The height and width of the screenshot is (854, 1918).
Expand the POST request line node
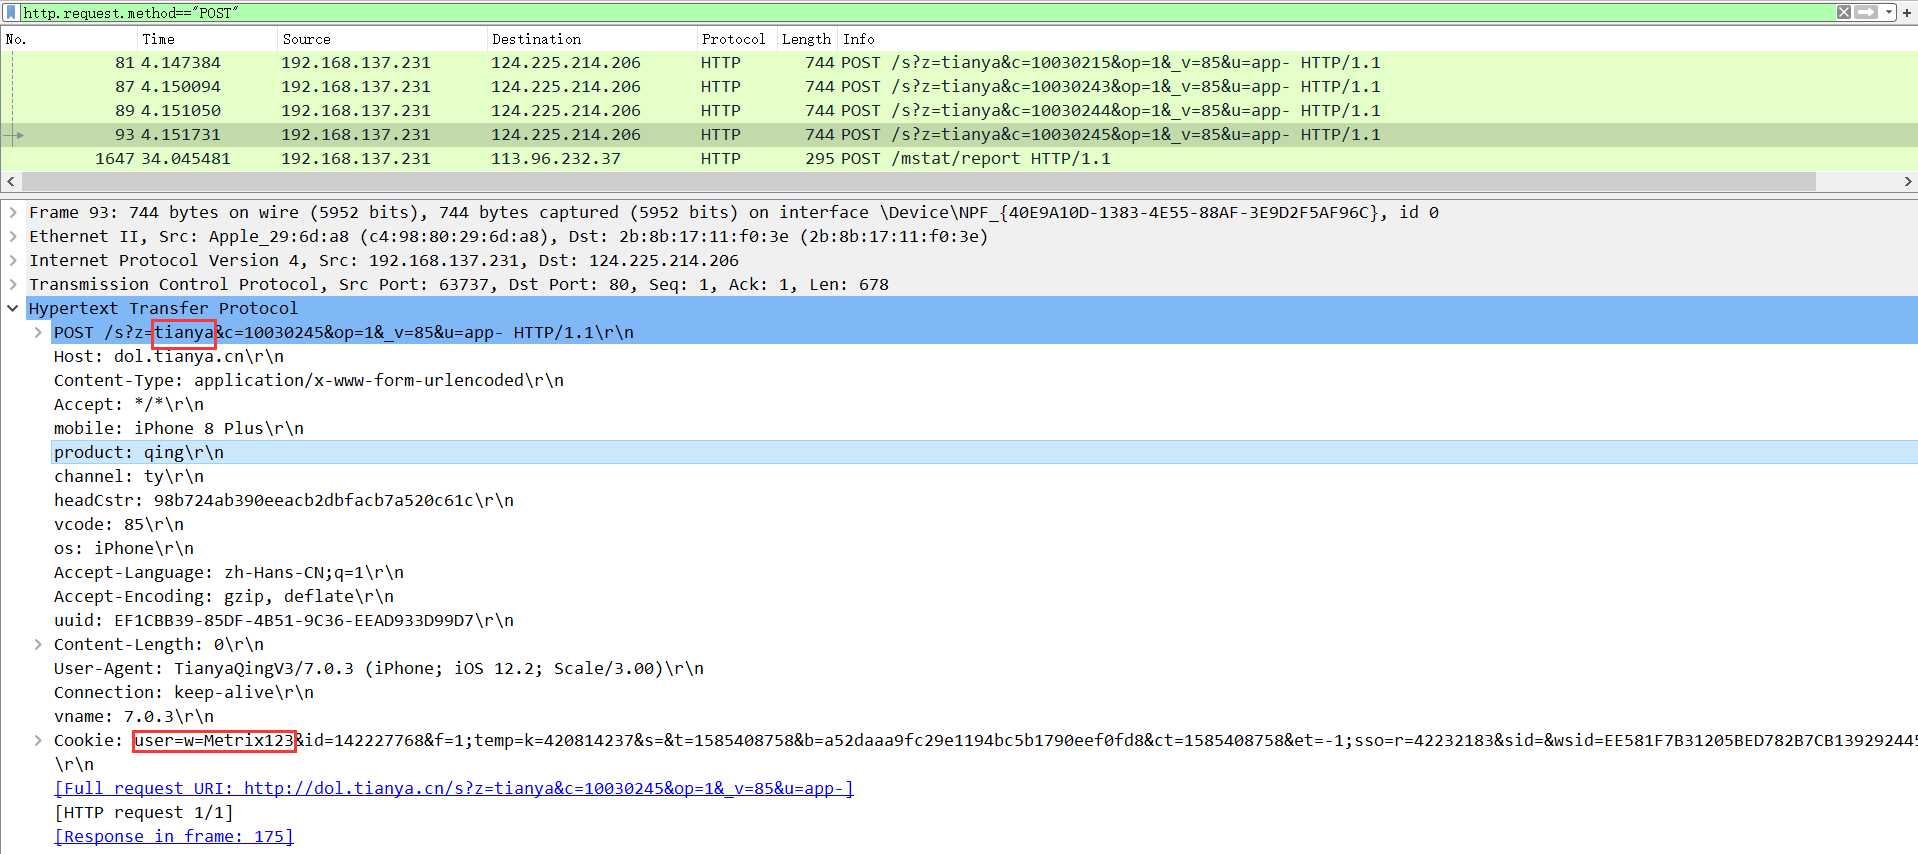tap(38, 332)
